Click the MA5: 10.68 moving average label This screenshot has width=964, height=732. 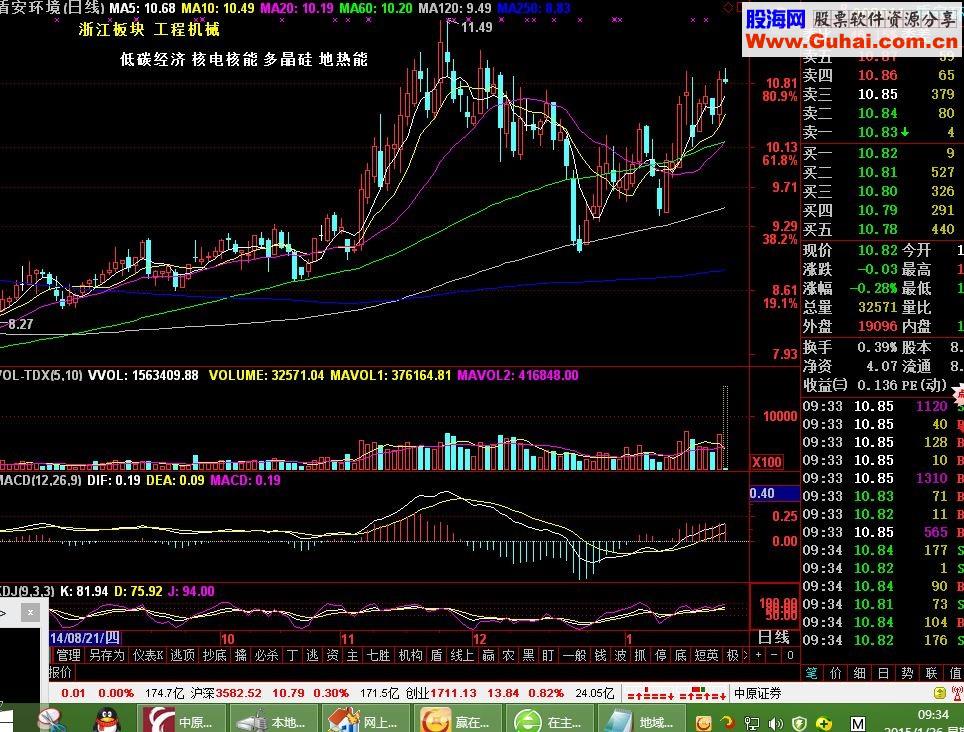pos(142,9)
